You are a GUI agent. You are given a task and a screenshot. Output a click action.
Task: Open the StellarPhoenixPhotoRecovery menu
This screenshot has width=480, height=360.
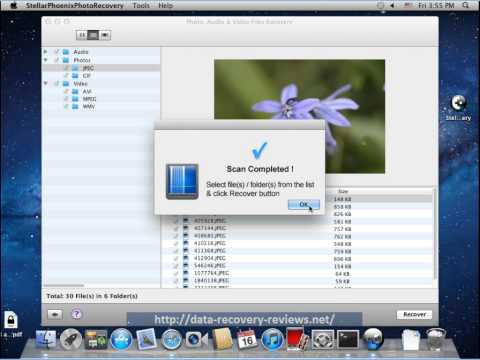tap(75, 5)
